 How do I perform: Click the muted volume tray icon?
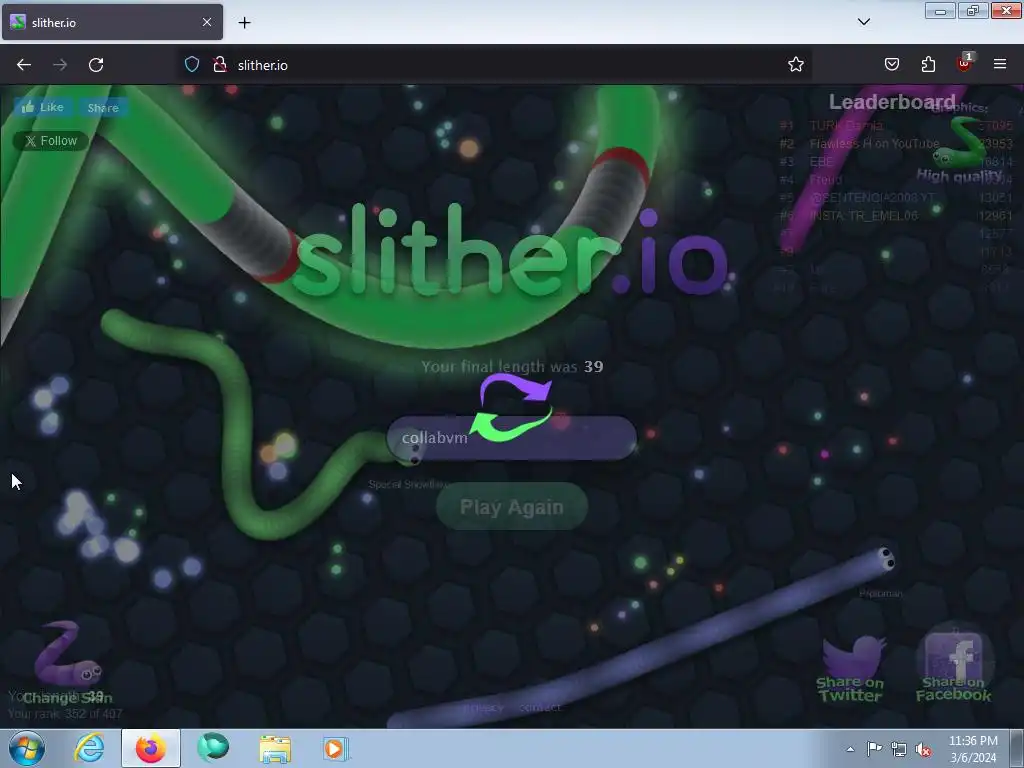coord(923,749)
